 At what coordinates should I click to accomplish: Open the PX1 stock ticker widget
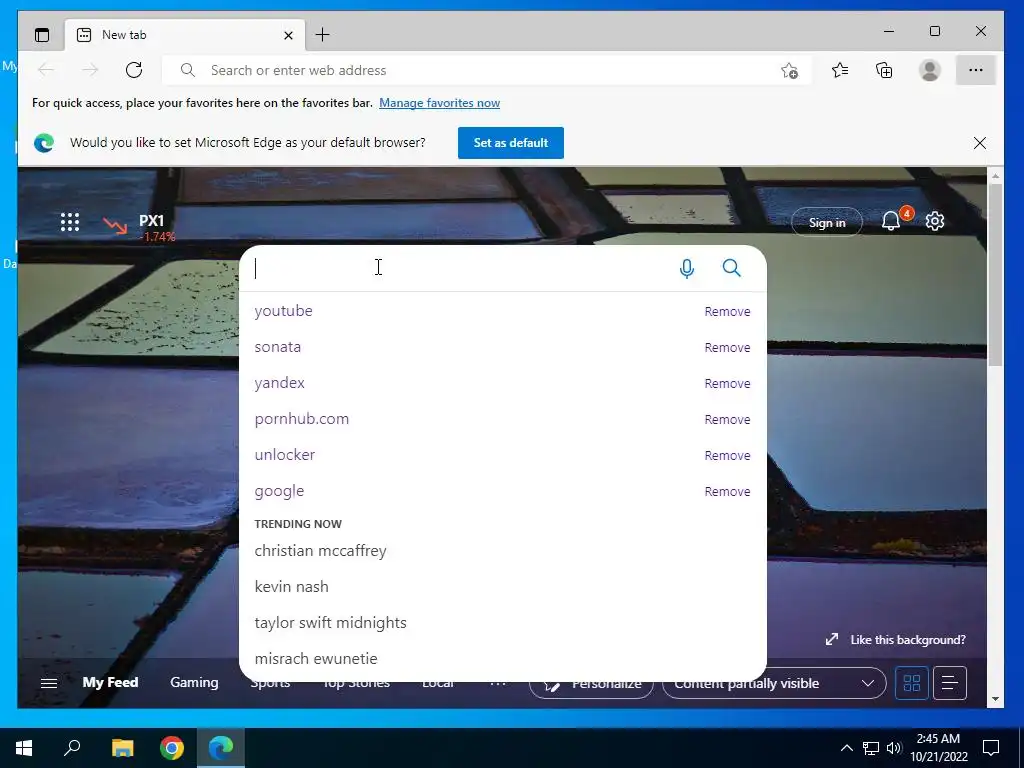pos(139,228)
